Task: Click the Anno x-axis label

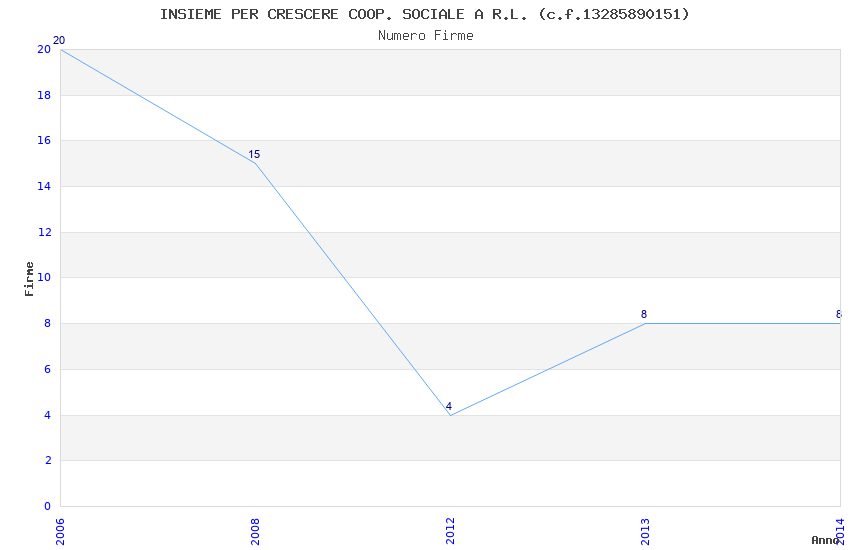Action: [x=825, y=540]
